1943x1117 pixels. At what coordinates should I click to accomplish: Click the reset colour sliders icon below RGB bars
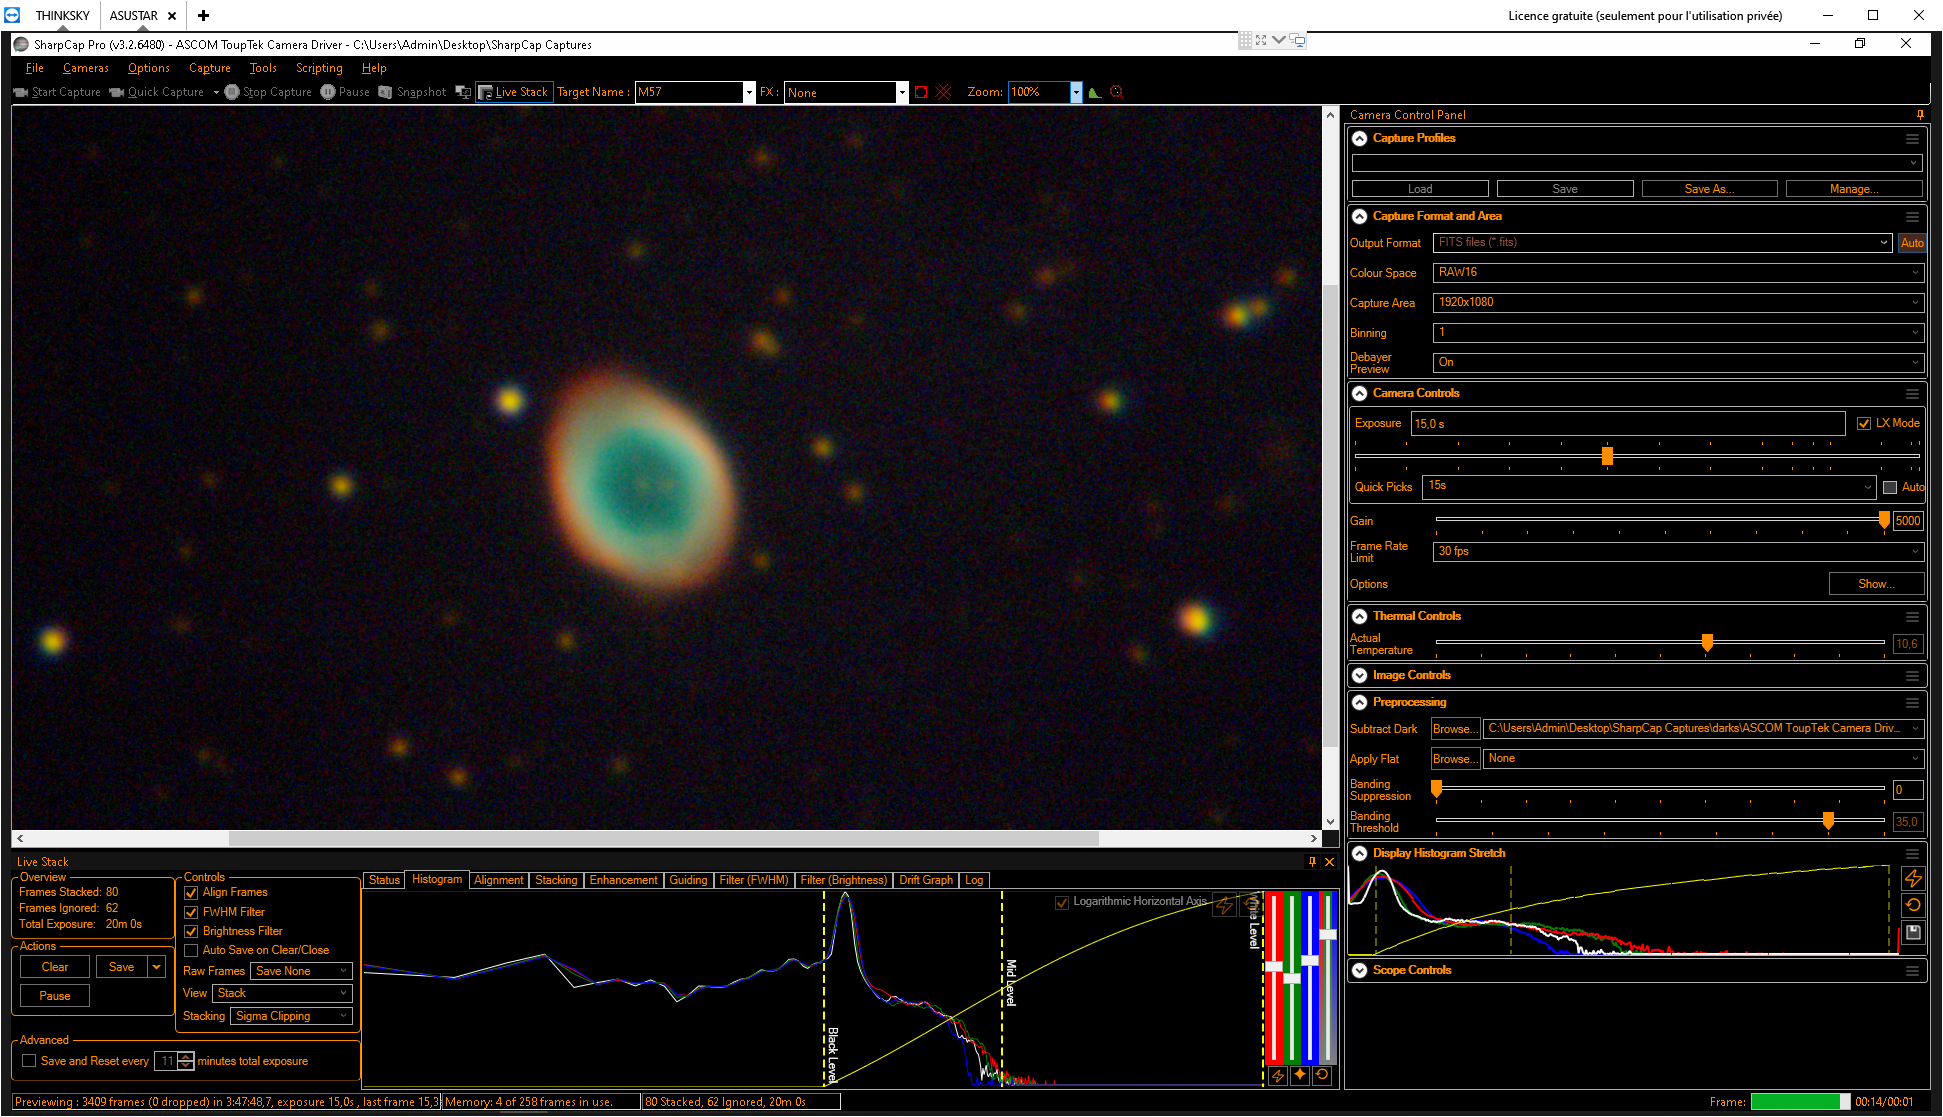click(x=1322, y=1075)
